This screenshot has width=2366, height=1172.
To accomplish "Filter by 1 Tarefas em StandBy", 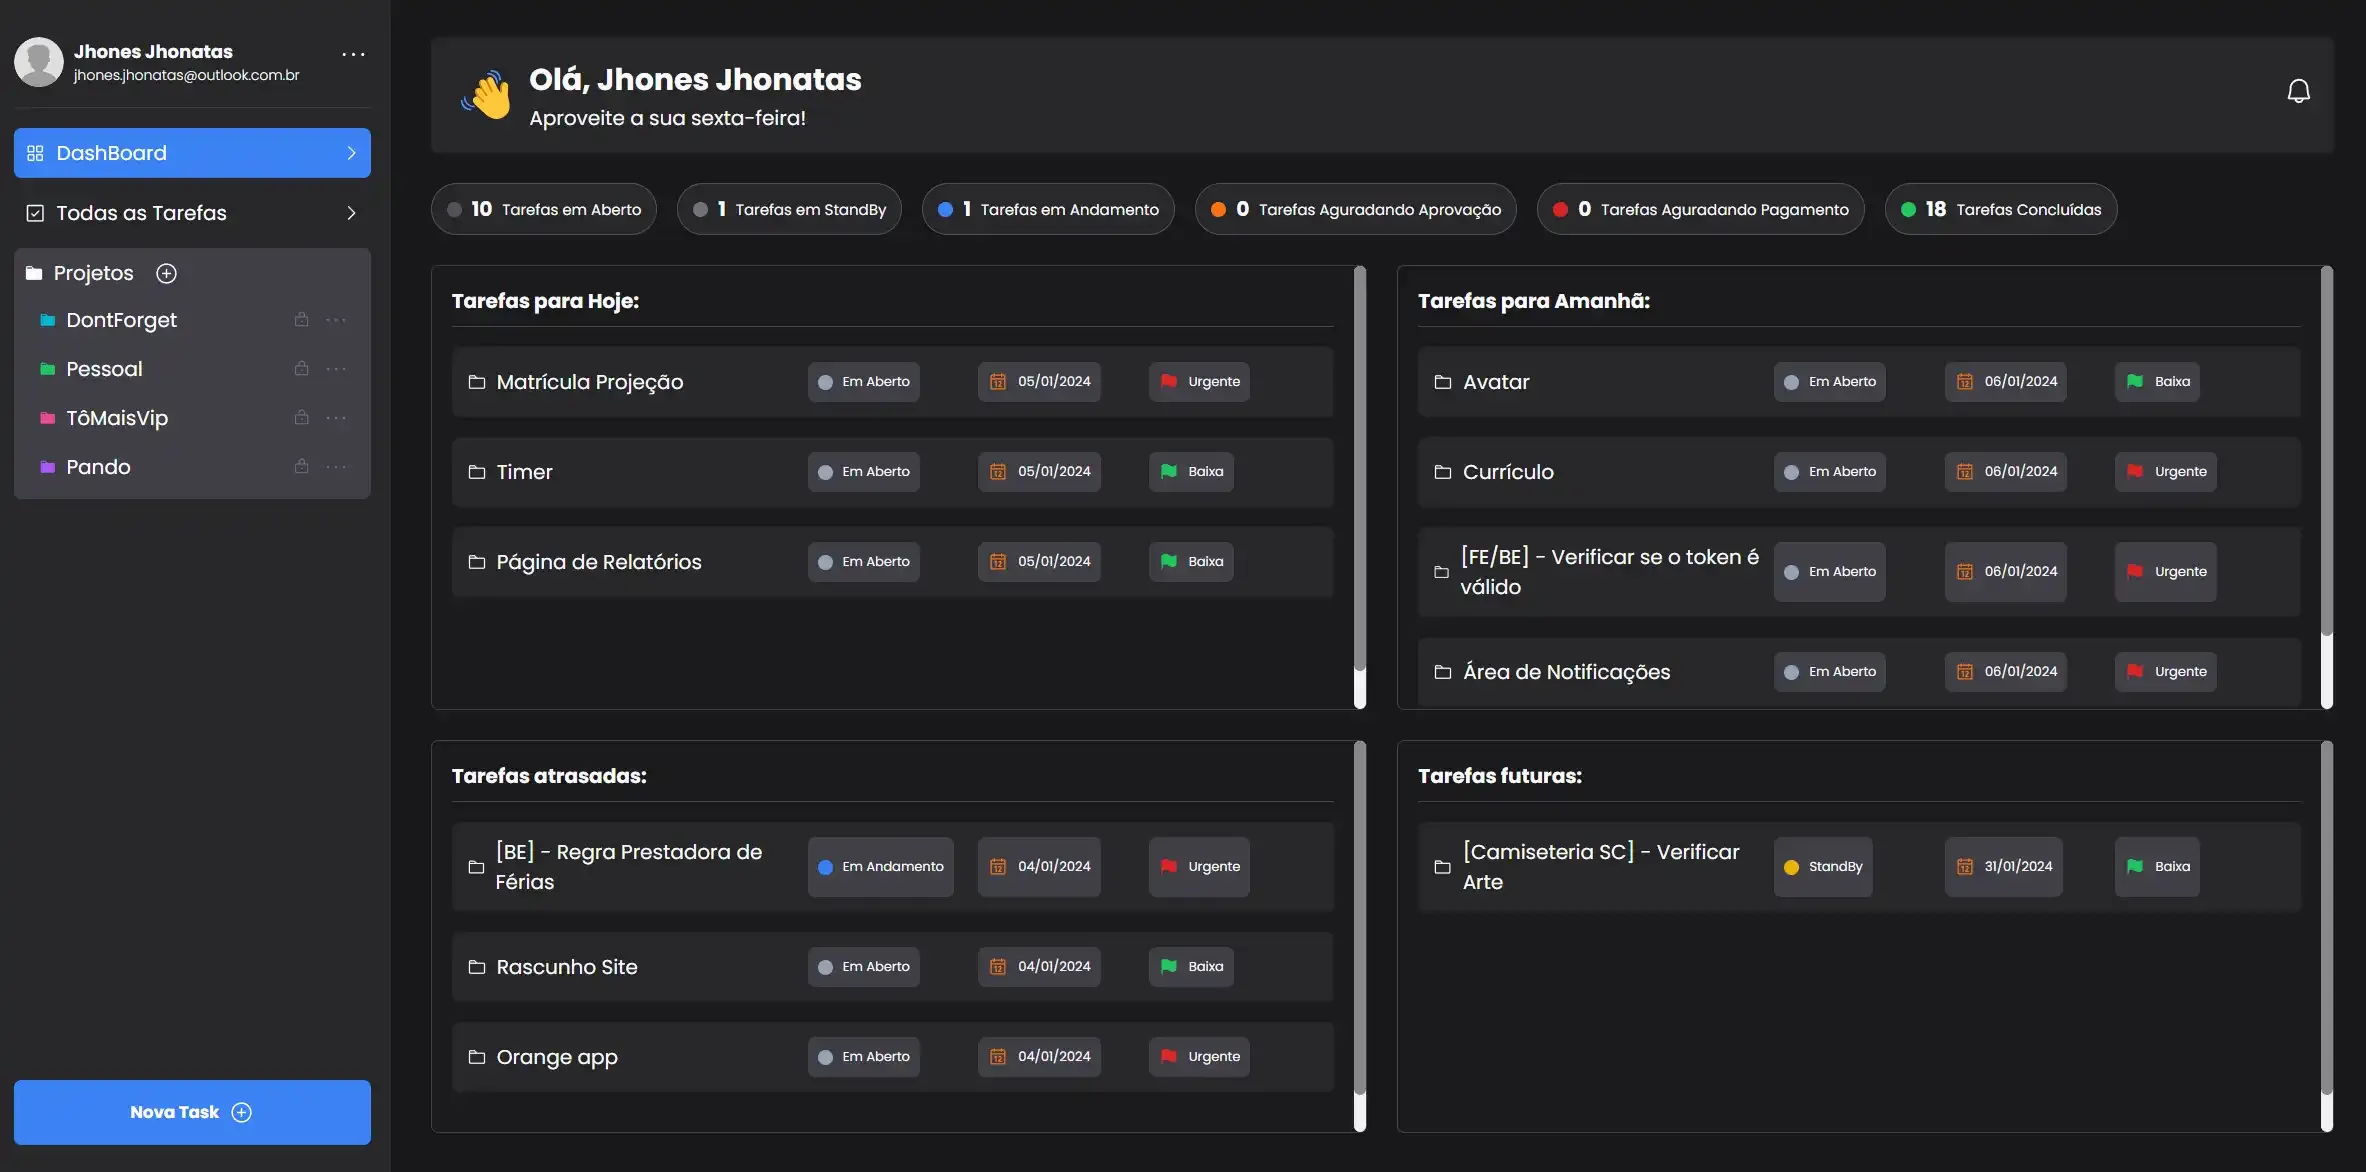I will (789, 209).
